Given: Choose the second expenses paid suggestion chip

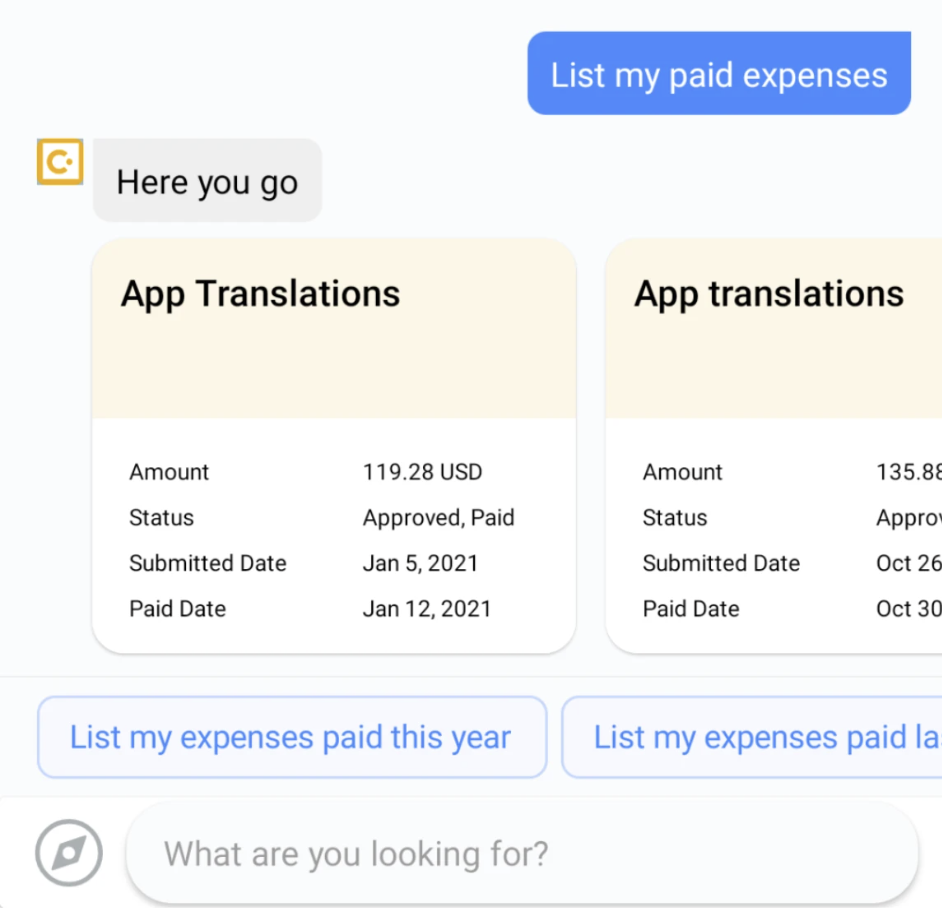Looking at the screenshot, I should [x=752, y=737].
